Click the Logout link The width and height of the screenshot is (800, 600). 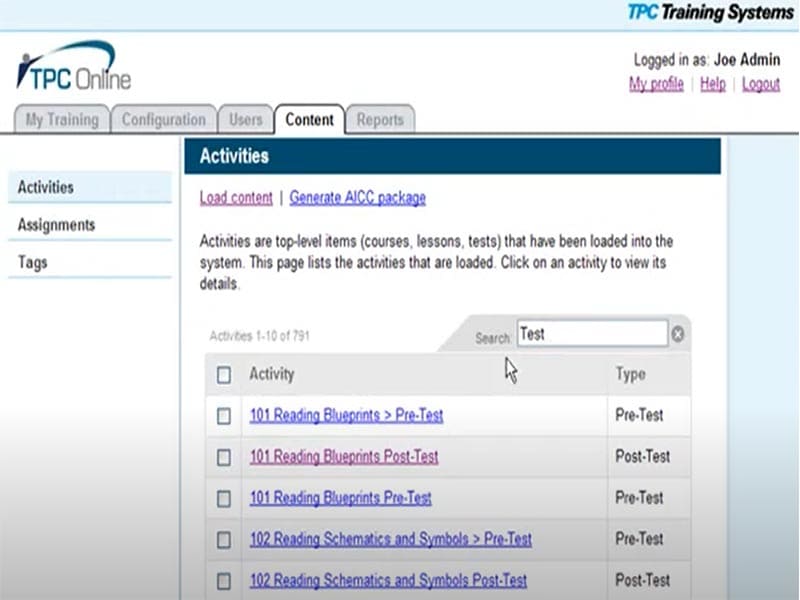tap(761, 84)
